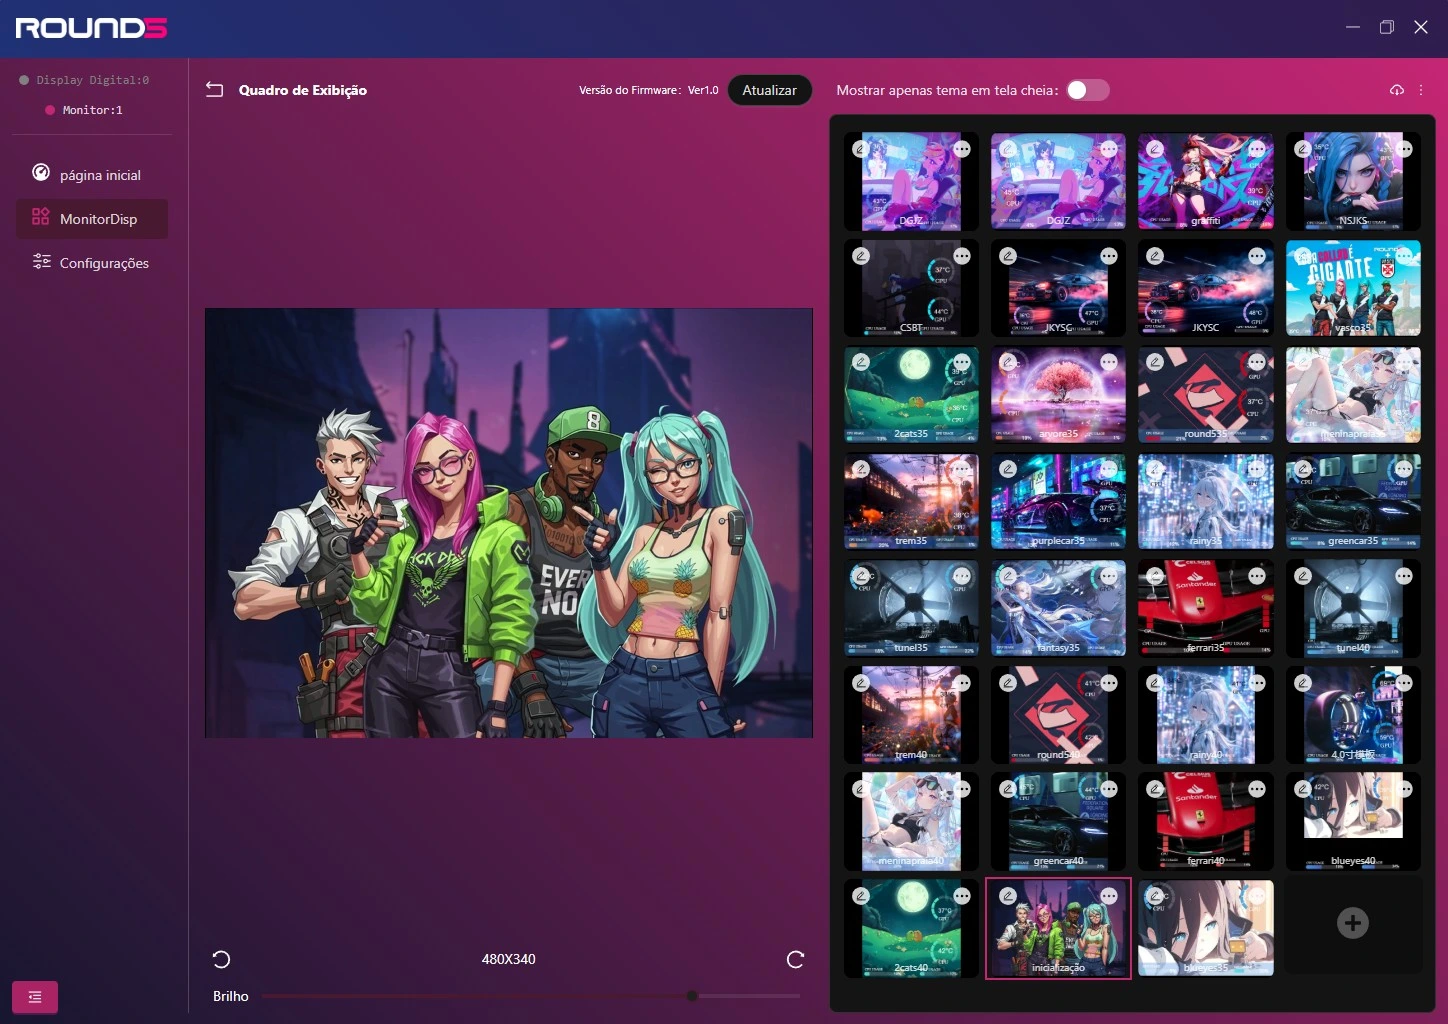Adjust the Brilho brightness slider handle
The width and height of the screenshot is (1448, 1024).
692,996
